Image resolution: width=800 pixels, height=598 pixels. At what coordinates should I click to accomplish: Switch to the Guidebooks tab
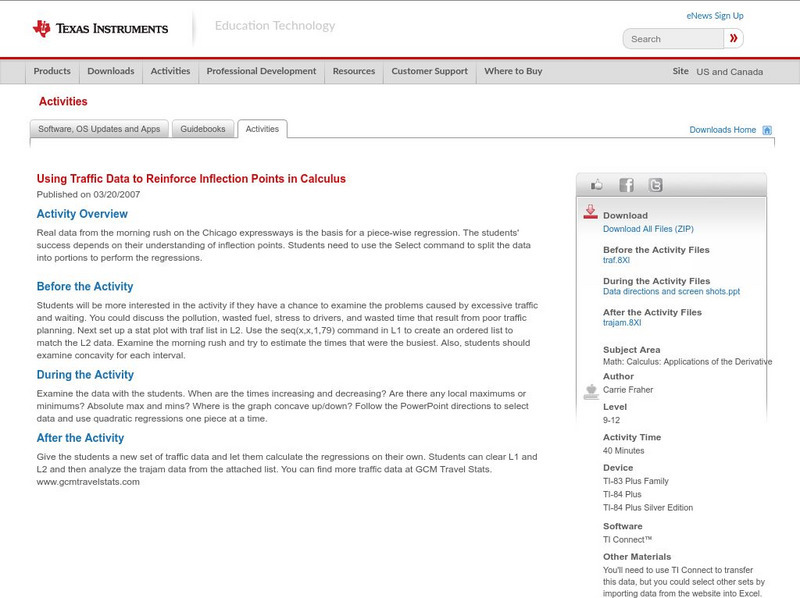[203, 129]
